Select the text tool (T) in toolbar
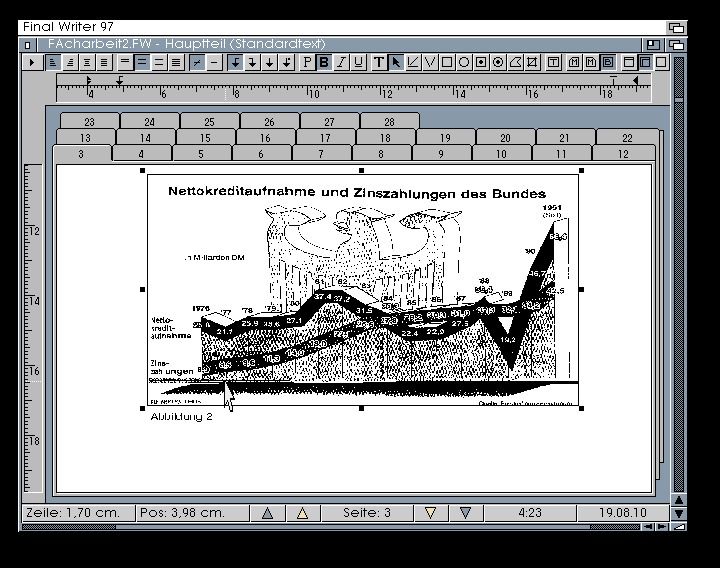Image resolution: width=720 pixels, height=568 pixels. click(x=379, y=62)
